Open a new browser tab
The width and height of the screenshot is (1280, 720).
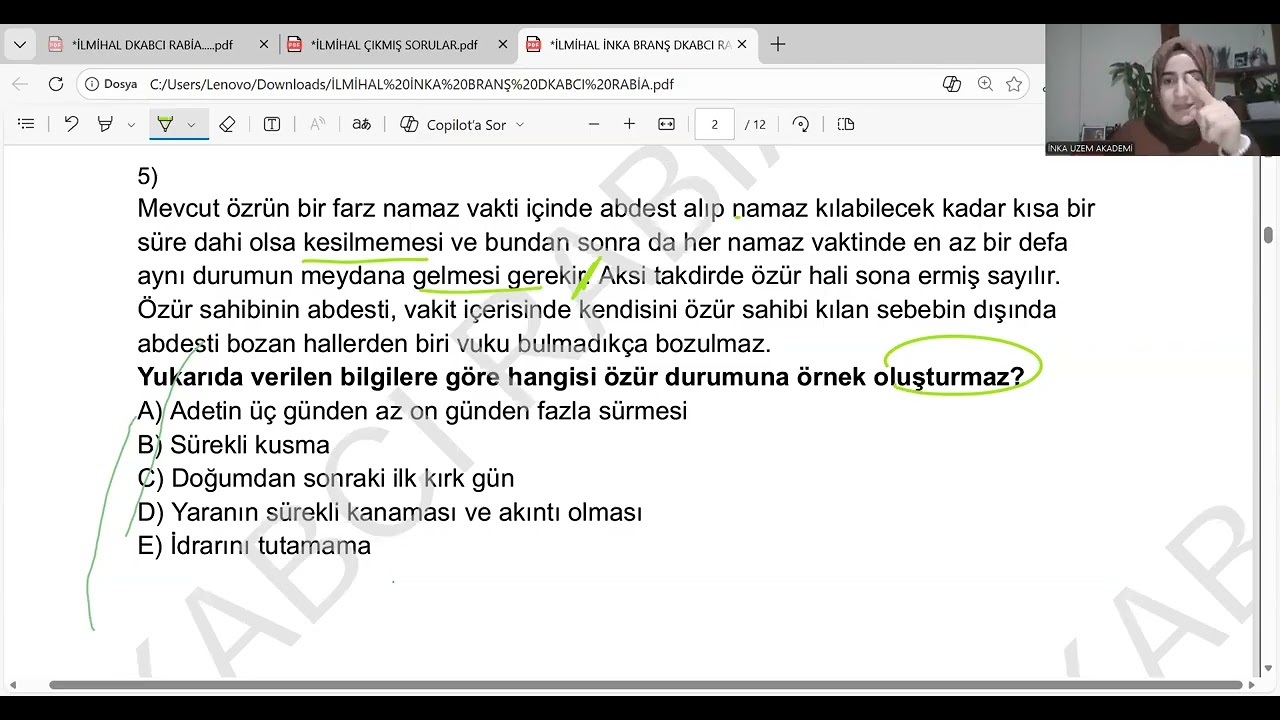[x=778, y=45]
